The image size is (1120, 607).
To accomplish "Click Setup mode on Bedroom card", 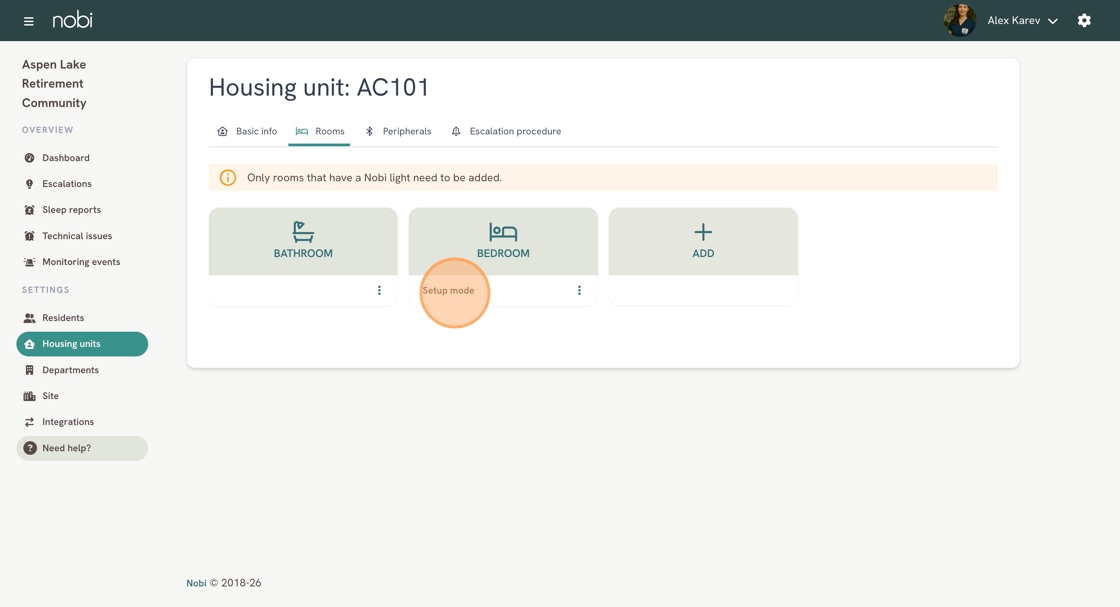I will click(x=448, y=291).
